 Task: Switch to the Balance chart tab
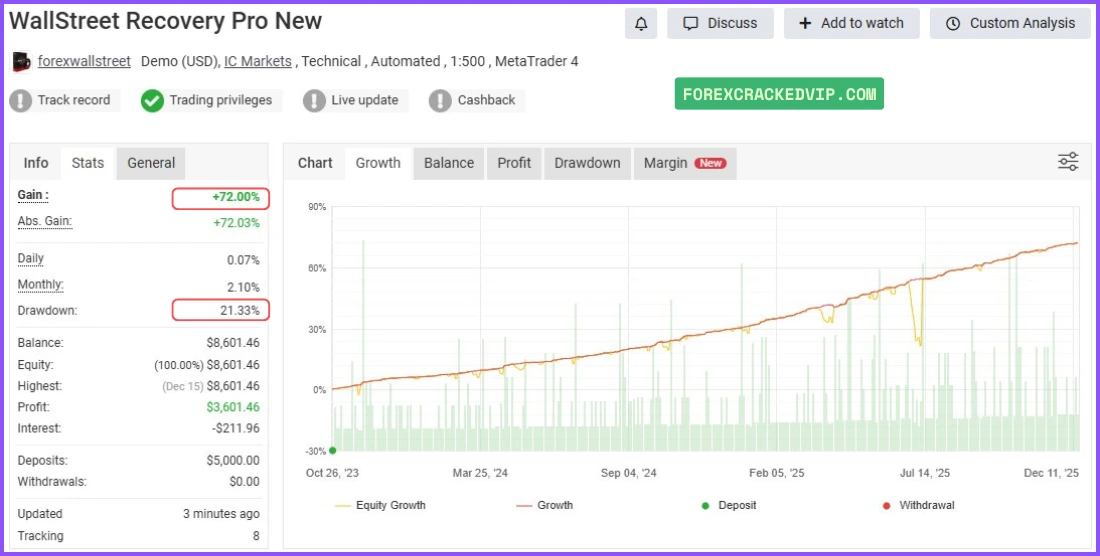tap(449, 163)
